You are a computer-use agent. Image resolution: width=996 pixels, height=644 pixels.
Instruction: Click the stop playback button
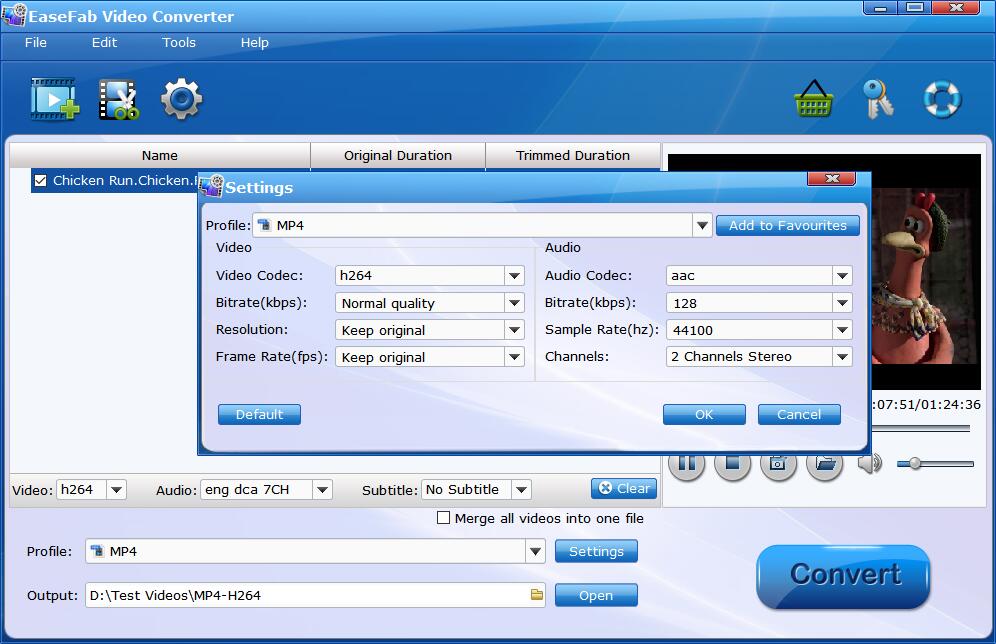[x=732, y=464]
